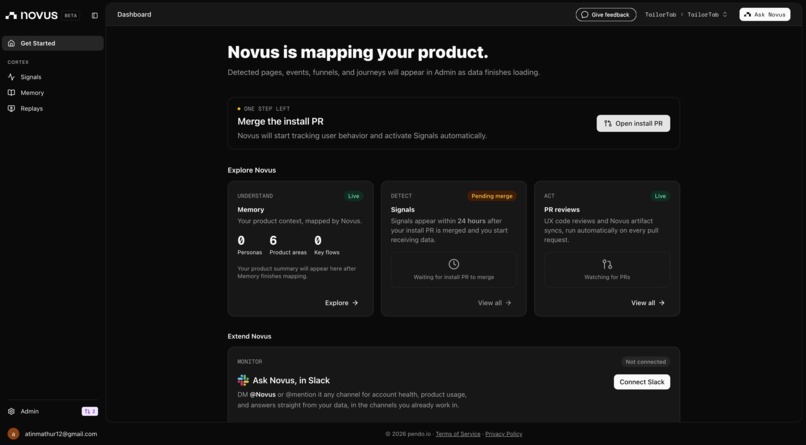The height and width of the screenshot is (445, 806).
Task: Click the Personas count label
Action: [x=249, y=252]
